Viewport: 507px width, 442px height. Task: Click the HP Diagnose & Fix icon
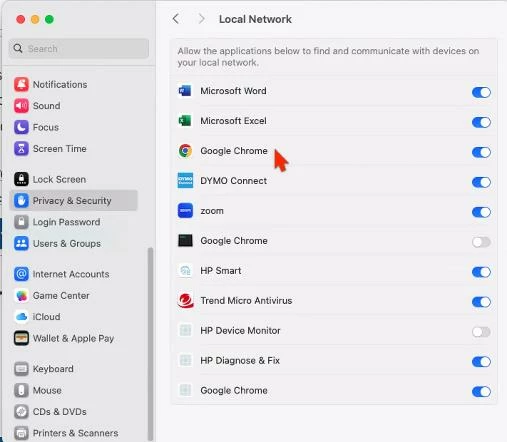185,360
